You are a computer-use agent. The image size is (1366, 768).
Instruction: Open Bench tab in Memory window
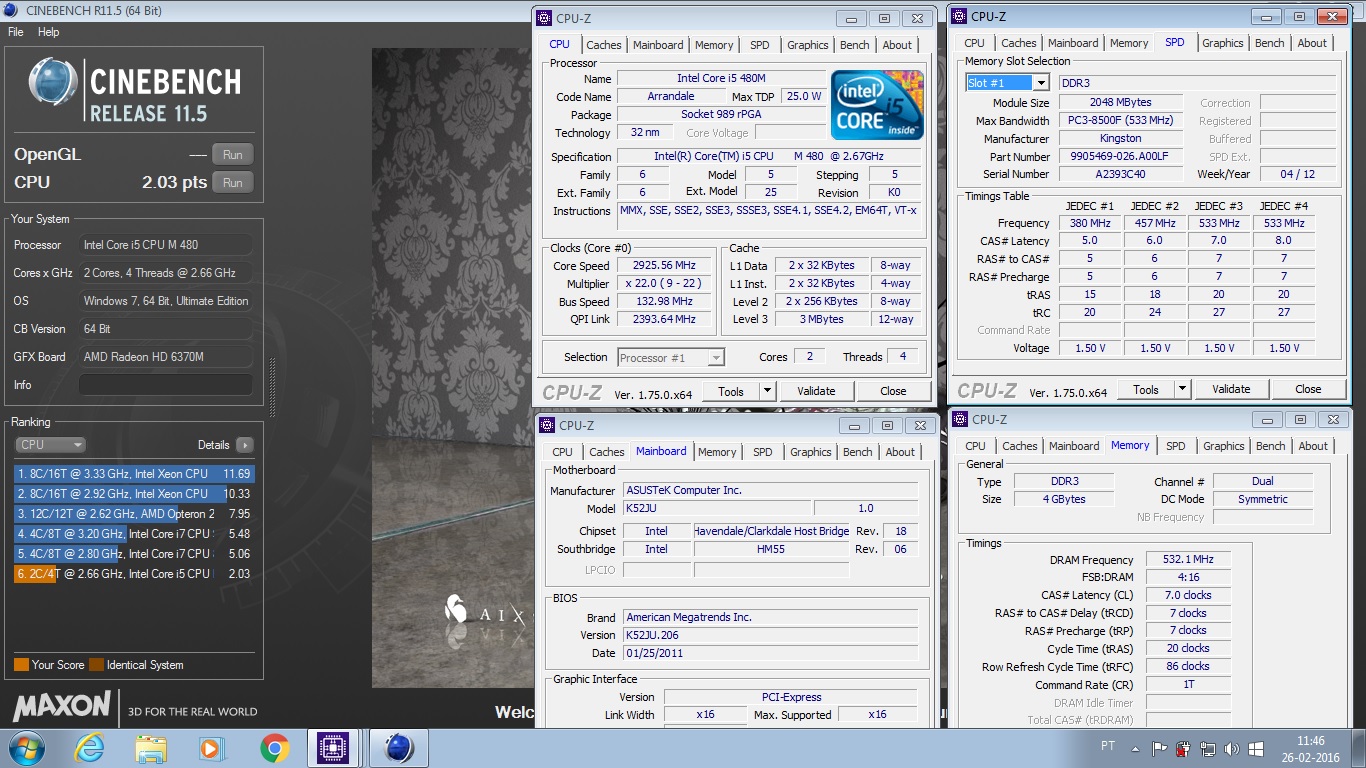1270,446
